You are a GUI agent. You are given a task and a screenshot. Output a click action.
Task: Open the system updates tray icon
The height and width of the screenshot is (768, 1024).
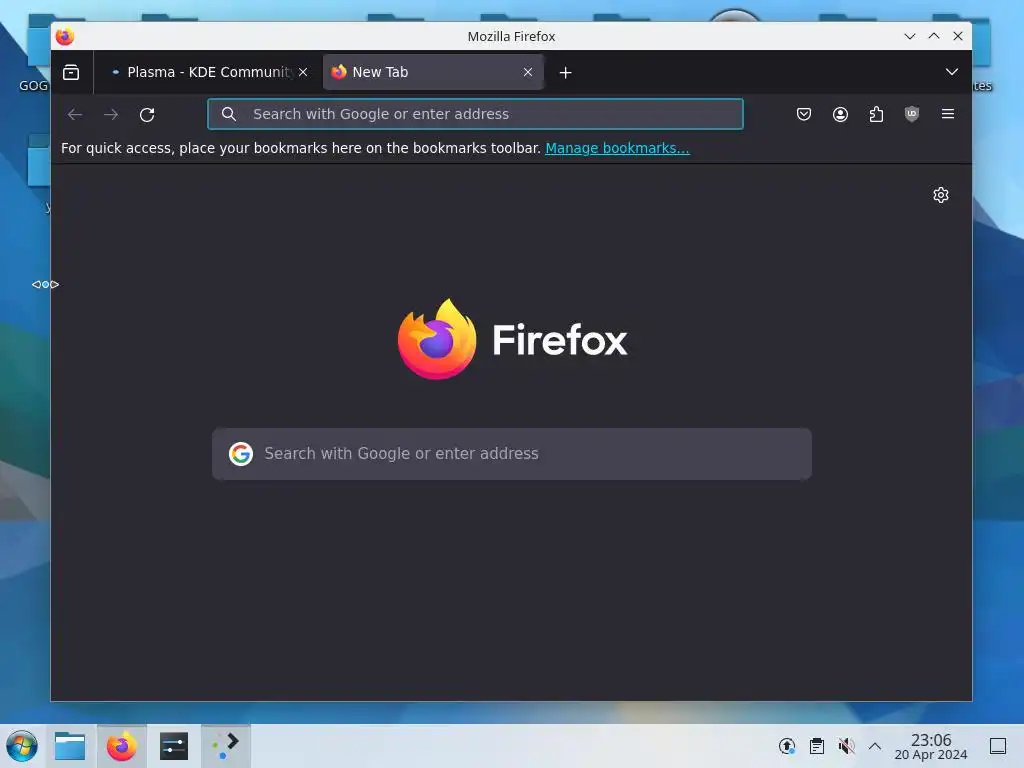click(x=787, y=746)
